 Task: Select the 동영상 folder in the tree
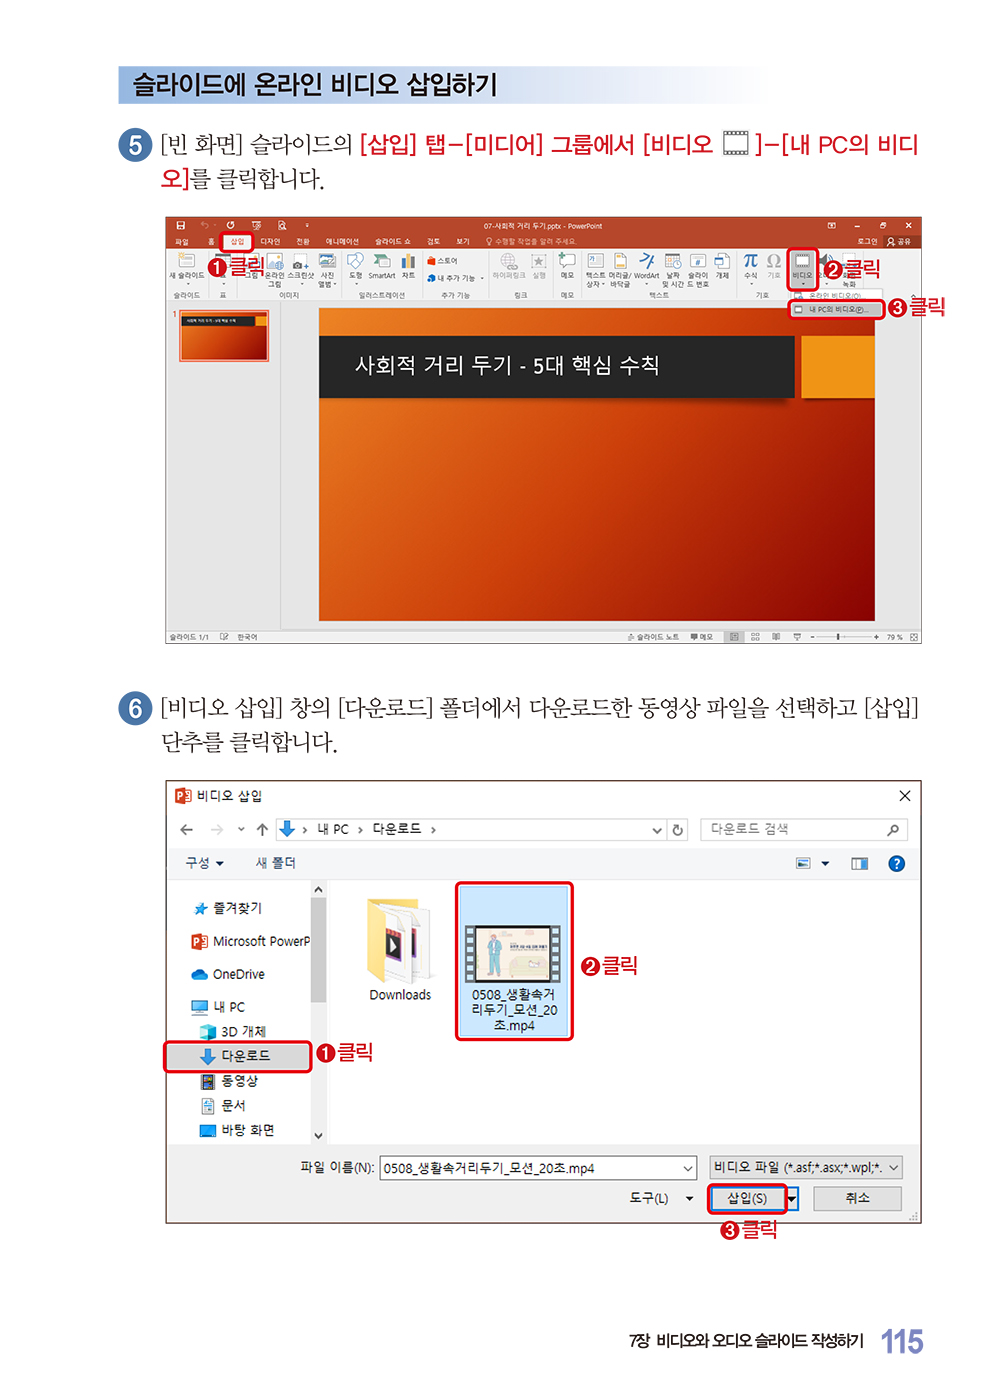(229, 1081)
